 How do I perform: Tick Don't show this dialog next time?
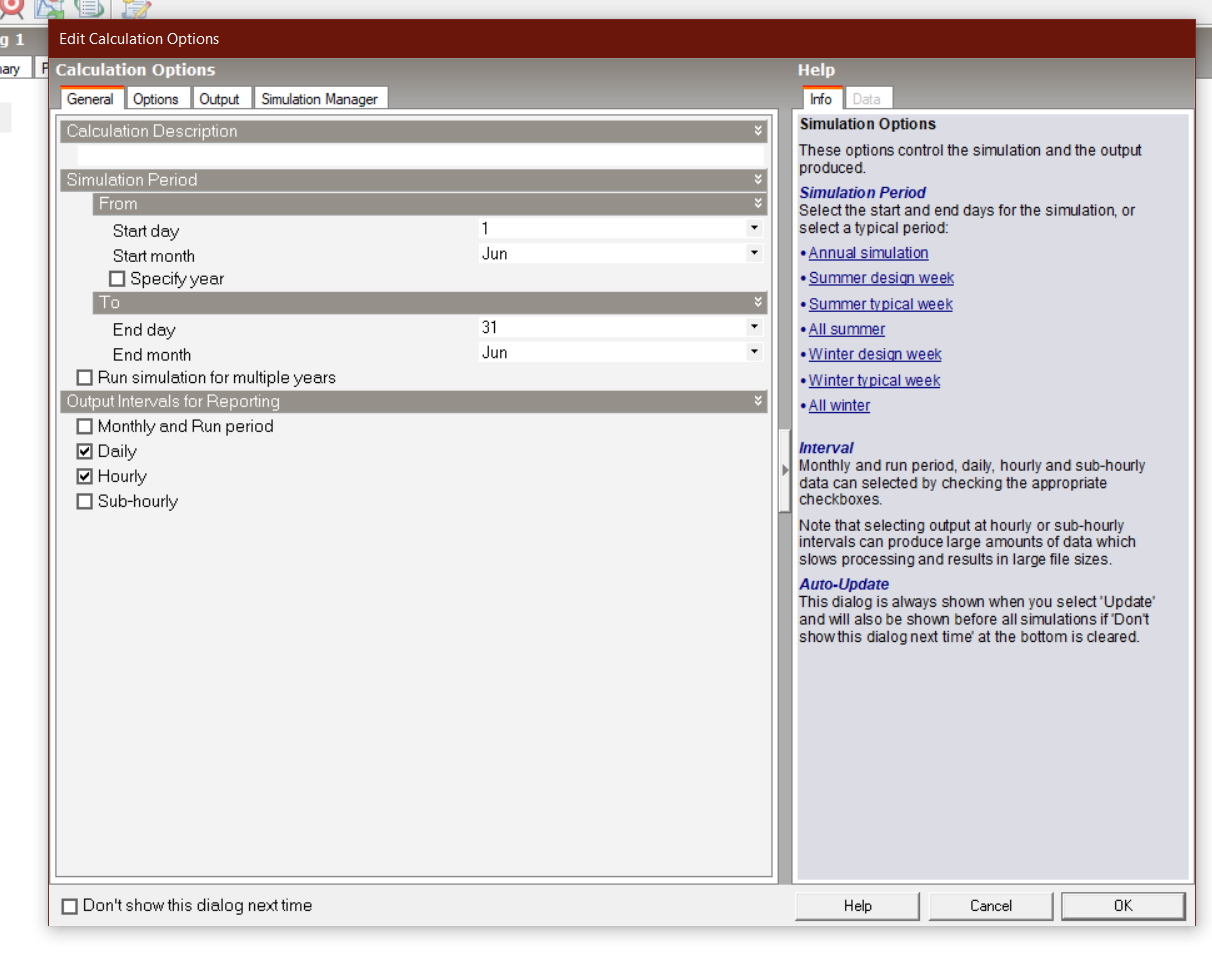(x=70, y=906)
